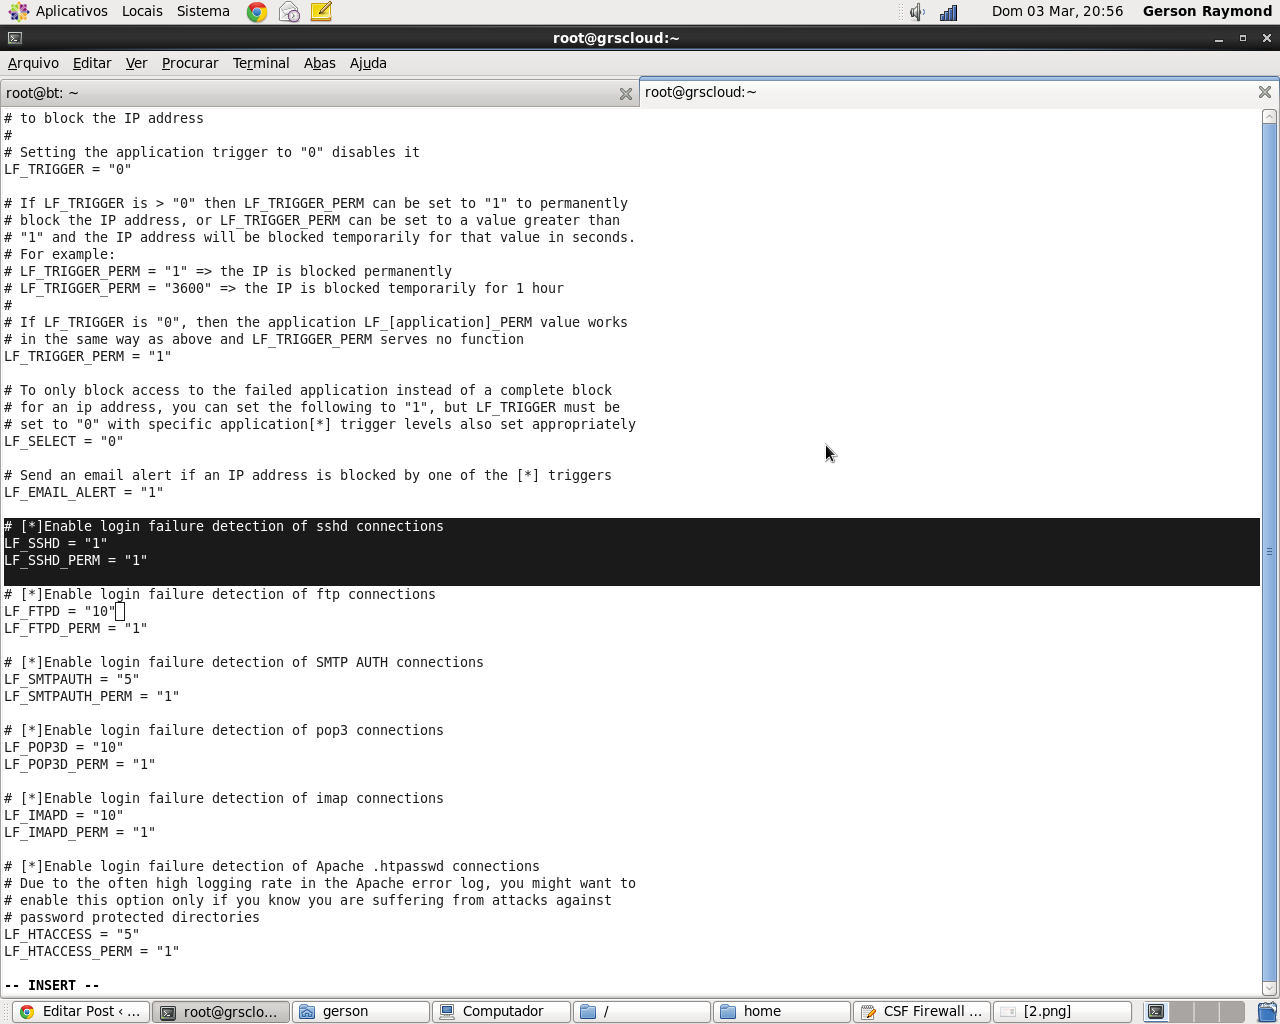Launch Google Chrome from top panel

point(257,12)
